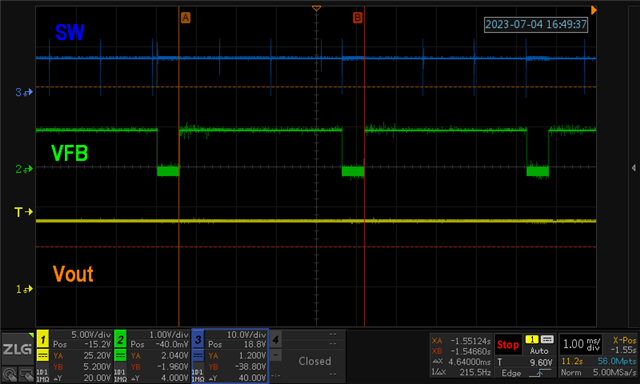The image size is (640, 384).
Task: Click the red Stop run-state button
Action: click(x=507, y=345)
